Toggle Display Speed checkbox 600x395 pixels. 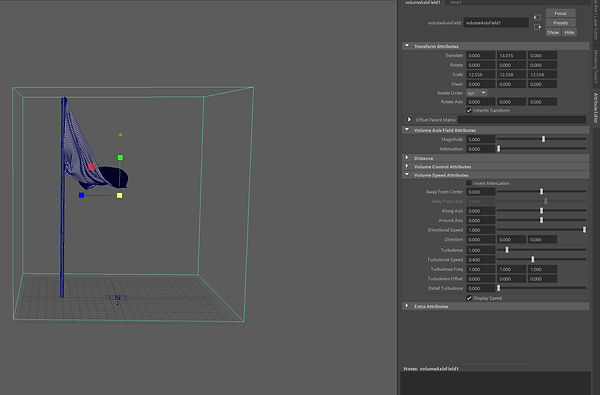[469, 298]
